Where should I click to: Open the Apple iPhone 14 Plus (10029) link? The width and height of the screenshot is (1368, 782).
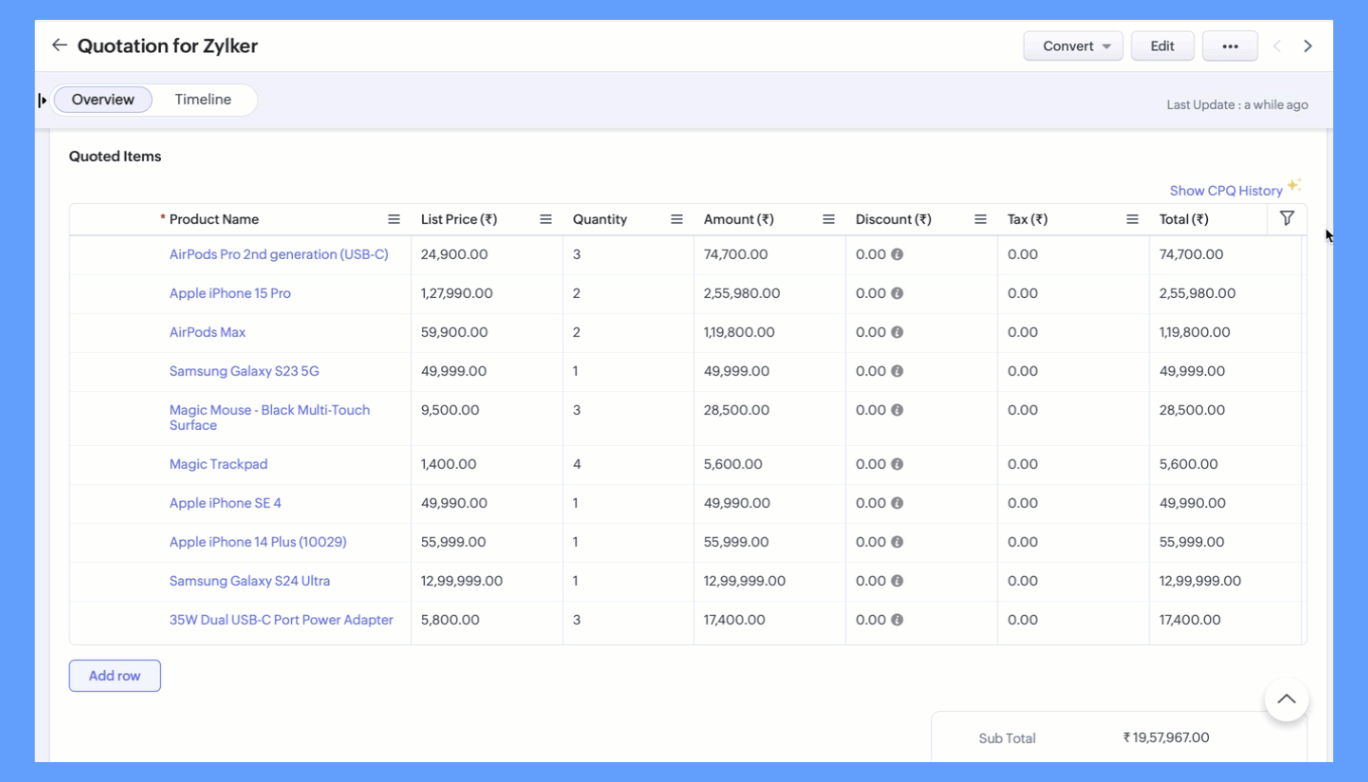[258, 542]
